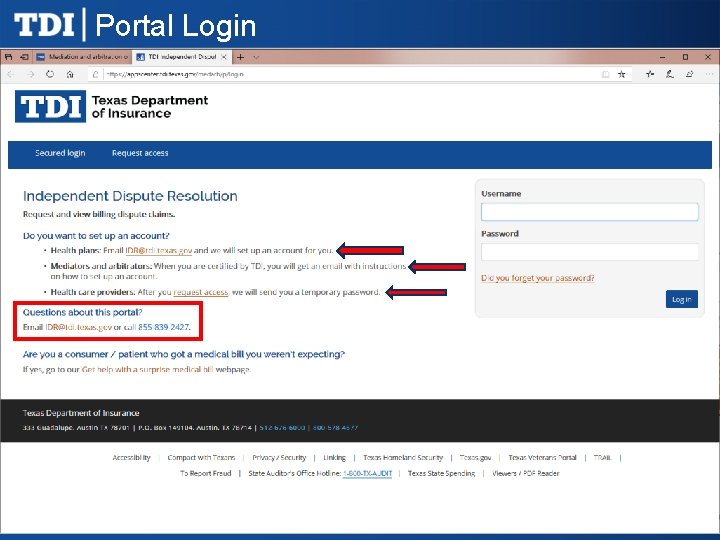Open the Accessibility footer link
720x540 pixels.
point(131,457)
